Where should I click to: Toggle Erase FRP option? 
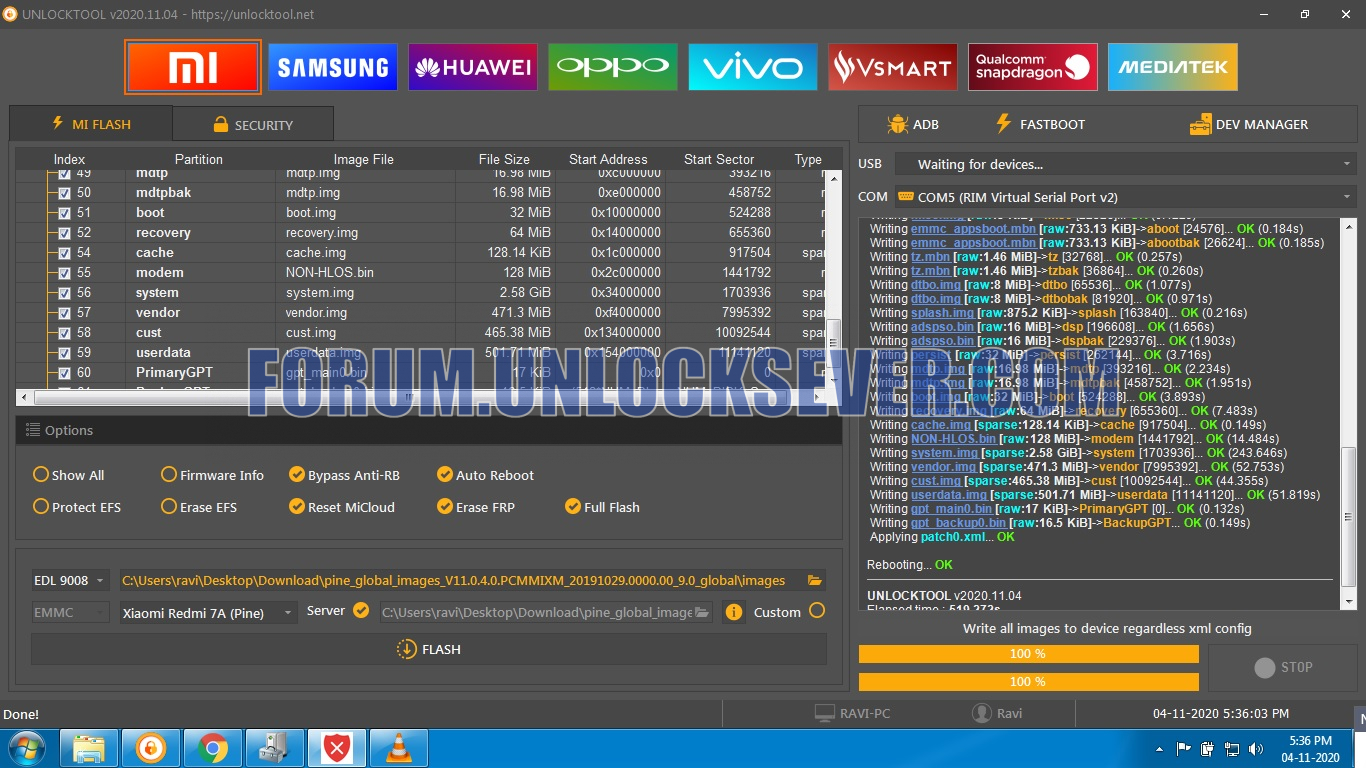coord(475,507)
